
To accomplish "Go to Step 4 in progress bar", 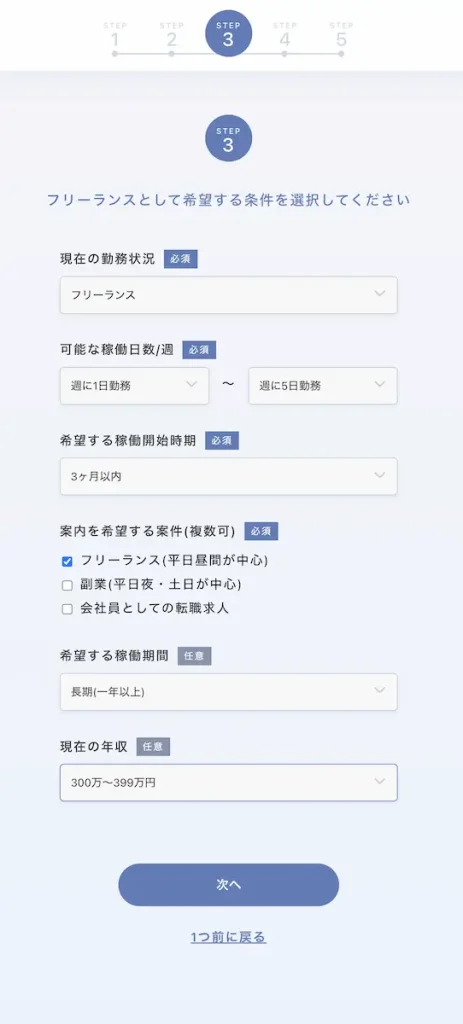I will 284,37.
